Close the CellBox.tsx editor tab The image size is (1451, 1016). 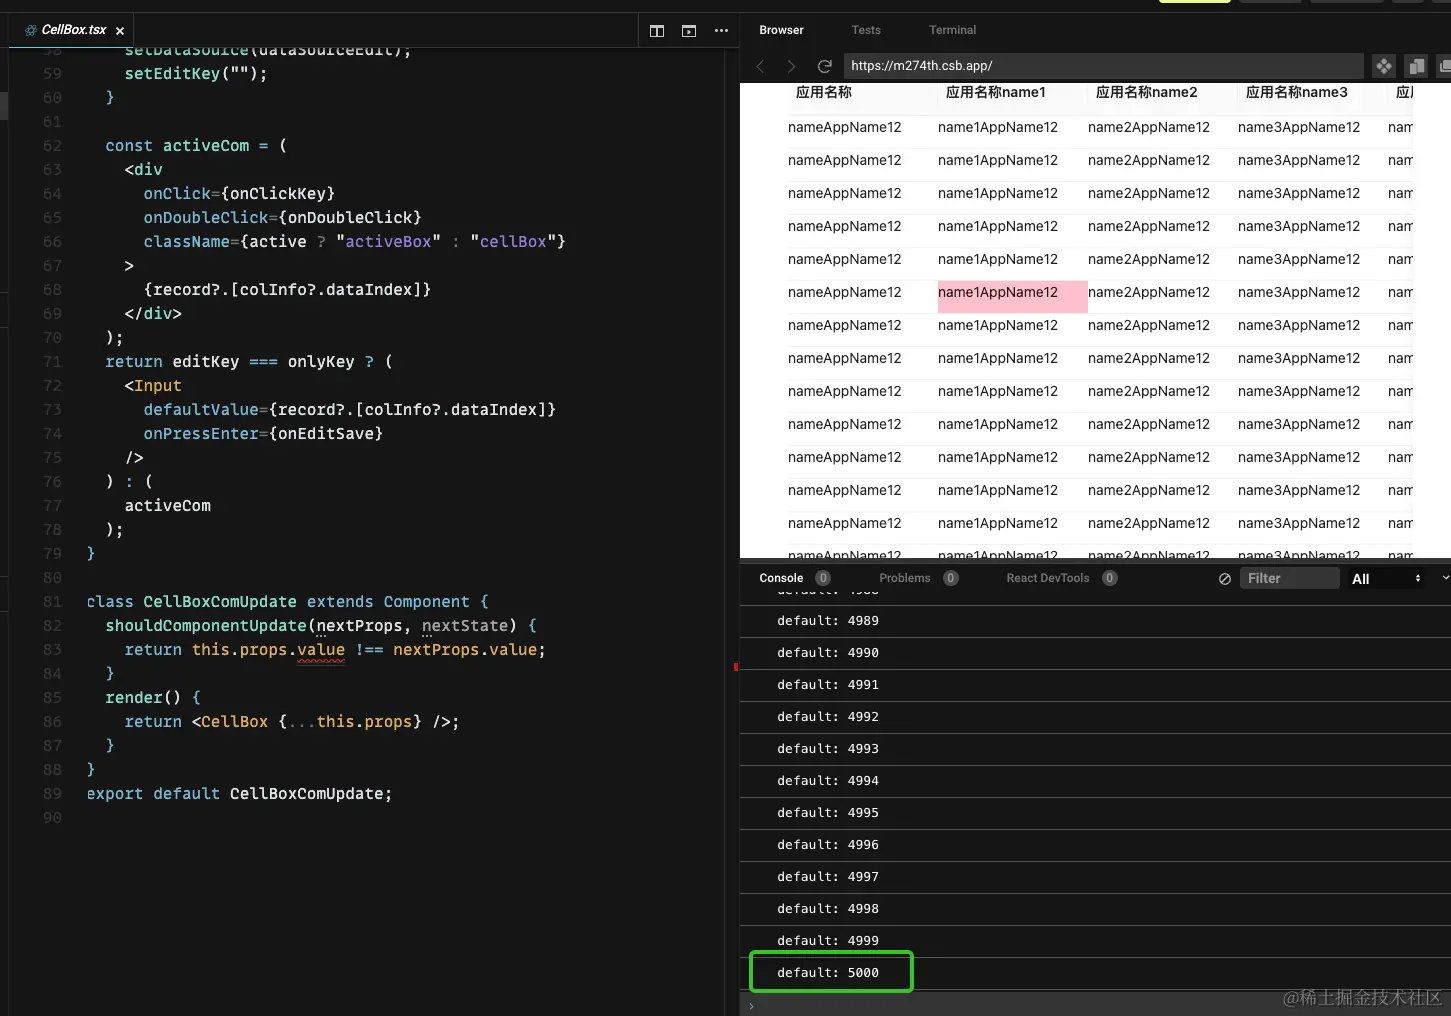pyautogui.click(x=120, y=31)
